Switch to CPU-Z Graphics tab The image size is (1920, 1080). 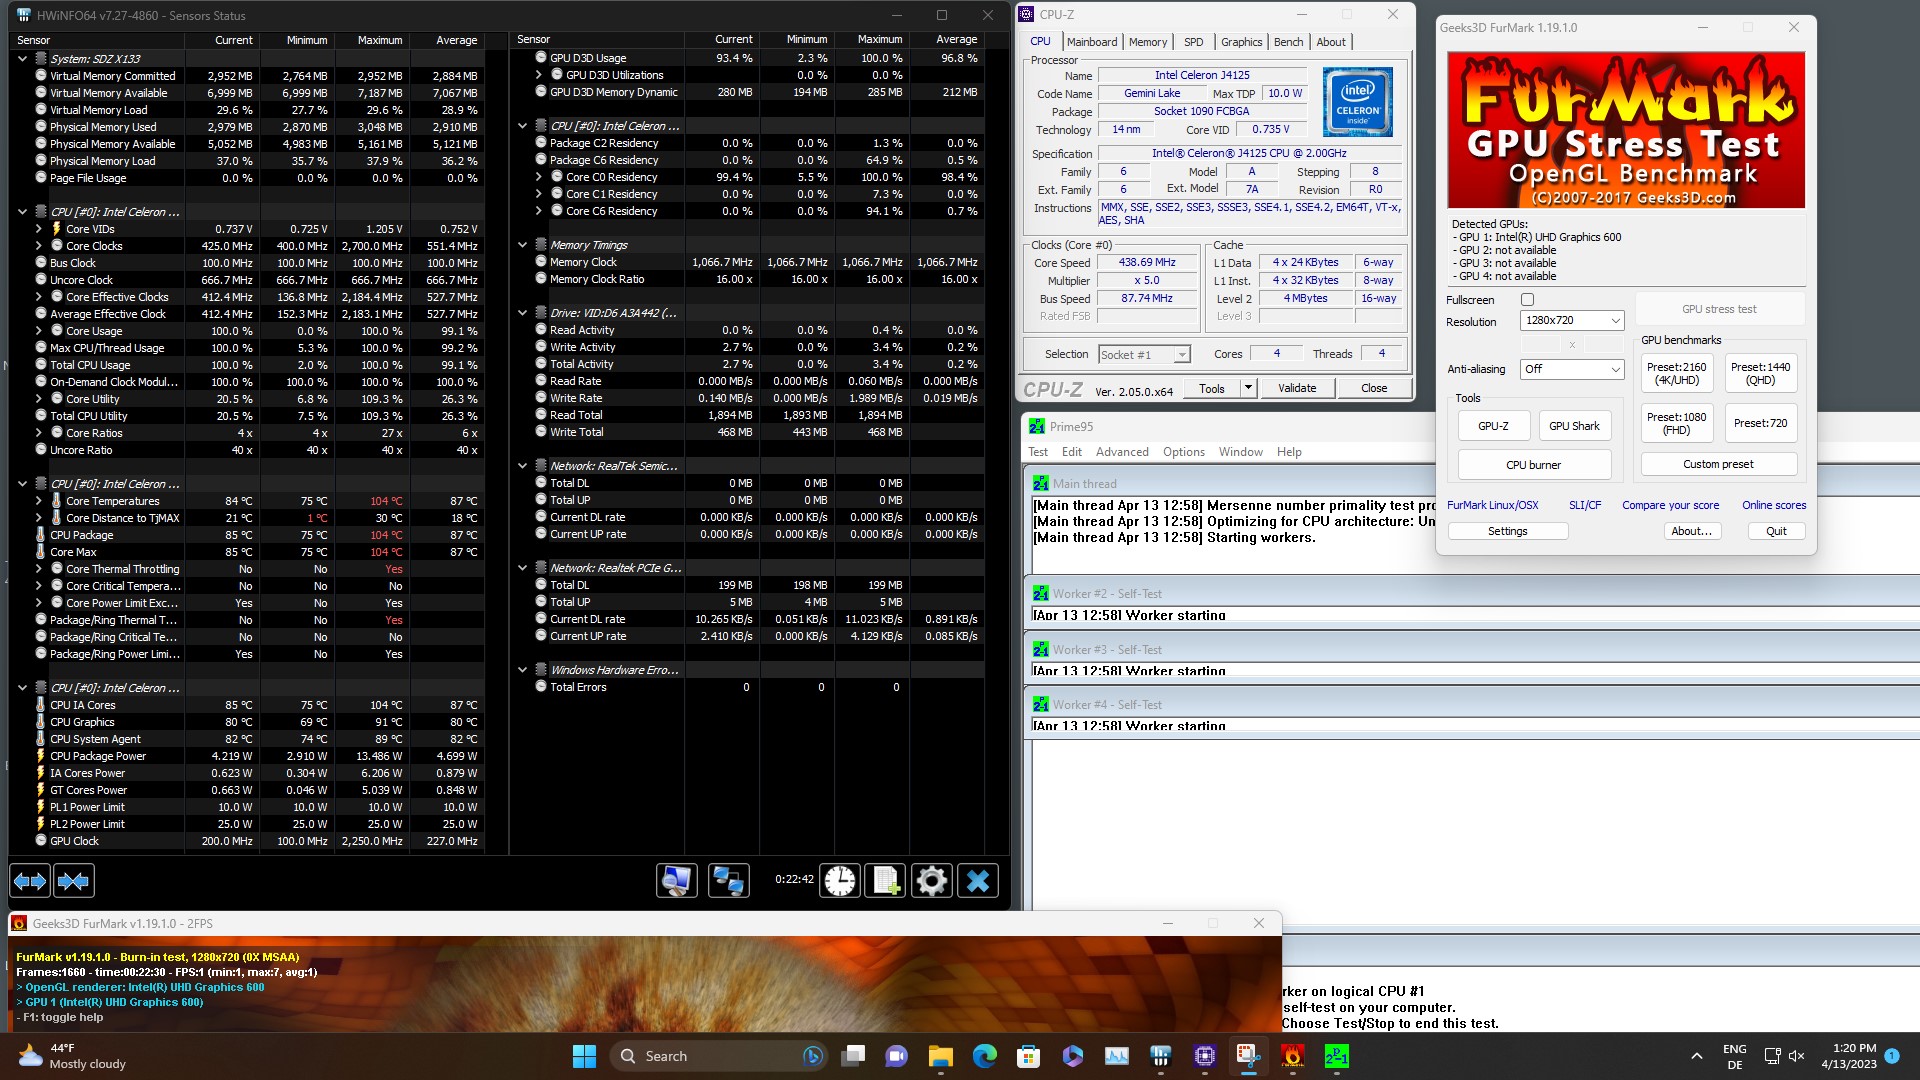point(1241,42)
